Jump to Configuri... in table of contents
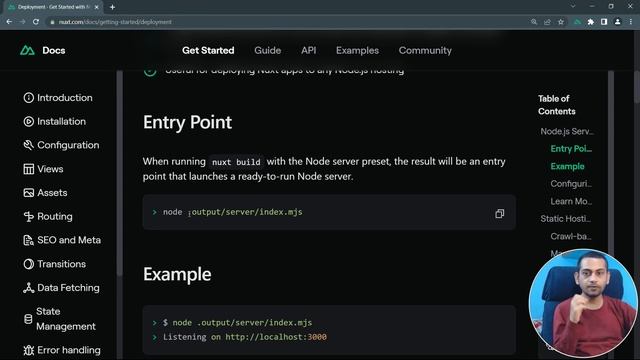Viewport: 640px width, 360px height. pos(571,184)
